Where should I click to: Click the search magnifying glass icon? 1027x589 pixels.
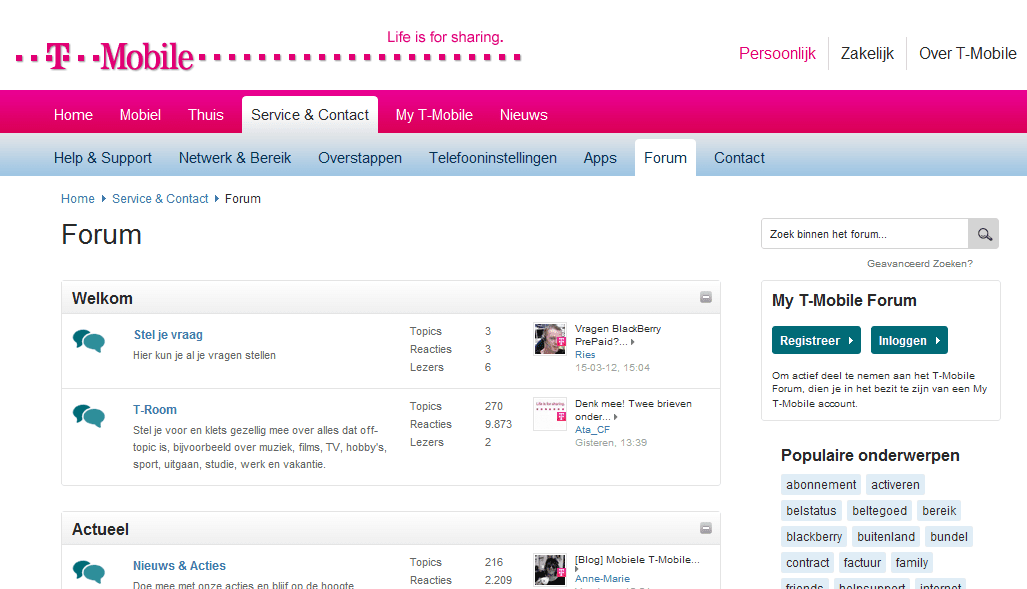pos(983,233)
